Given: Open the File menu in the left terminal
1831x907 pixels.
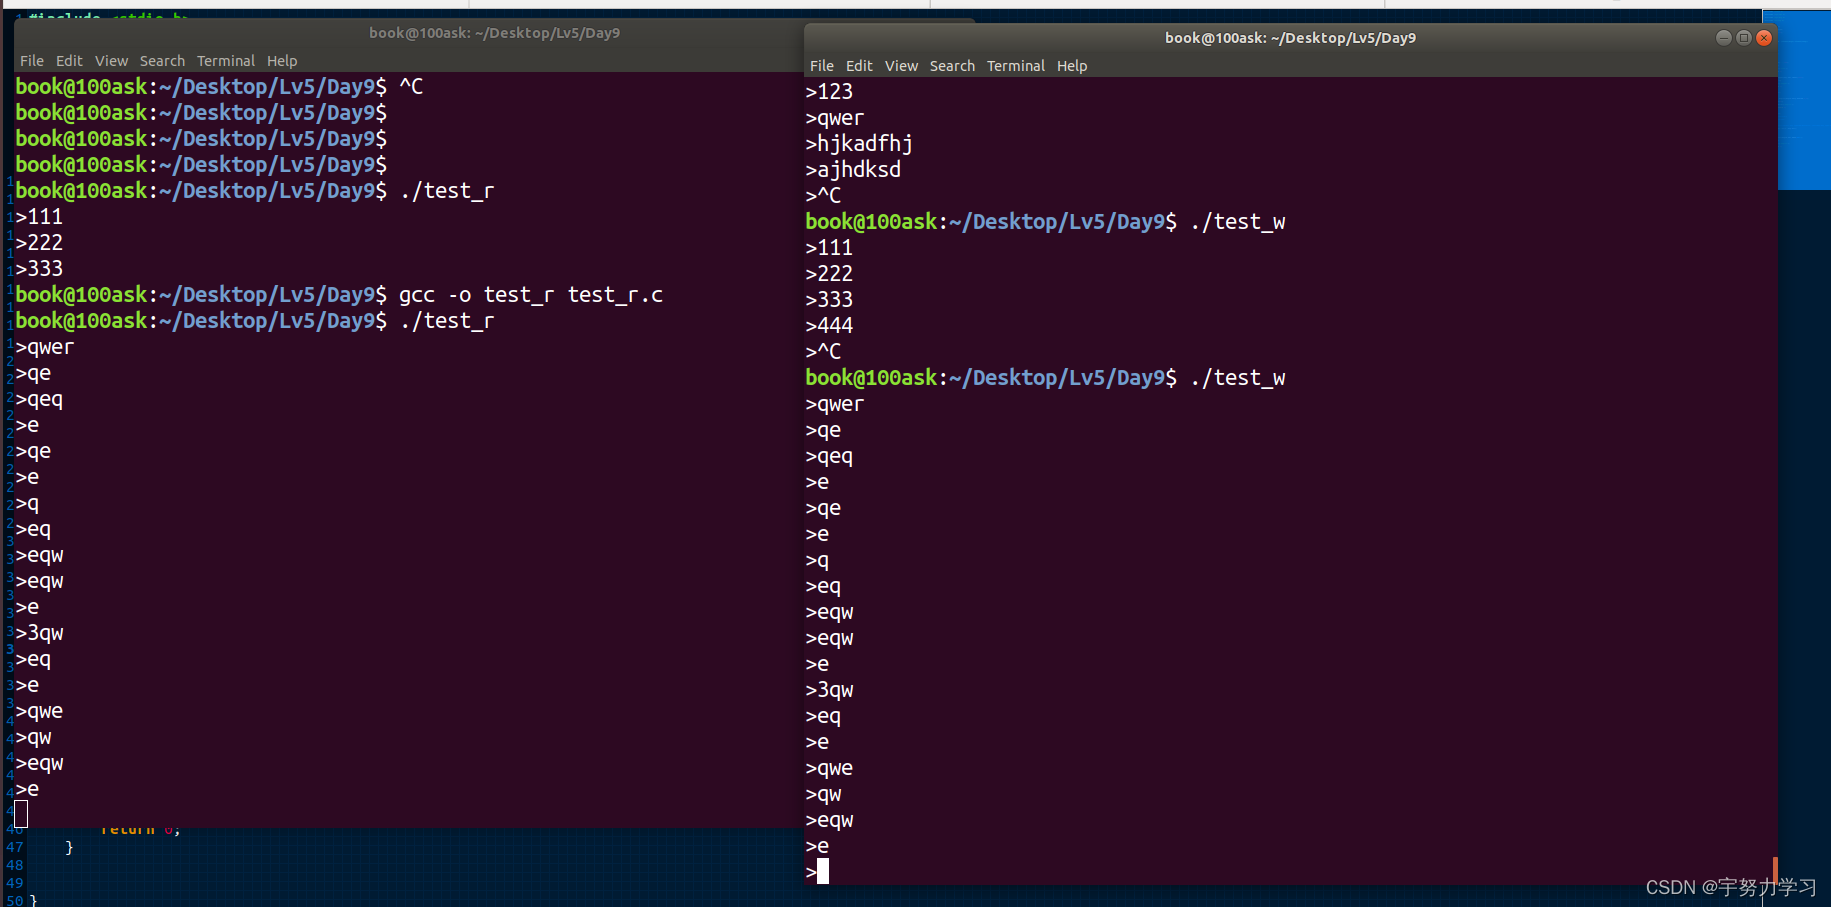Looking at the screenshot, I should pos(31,60).
